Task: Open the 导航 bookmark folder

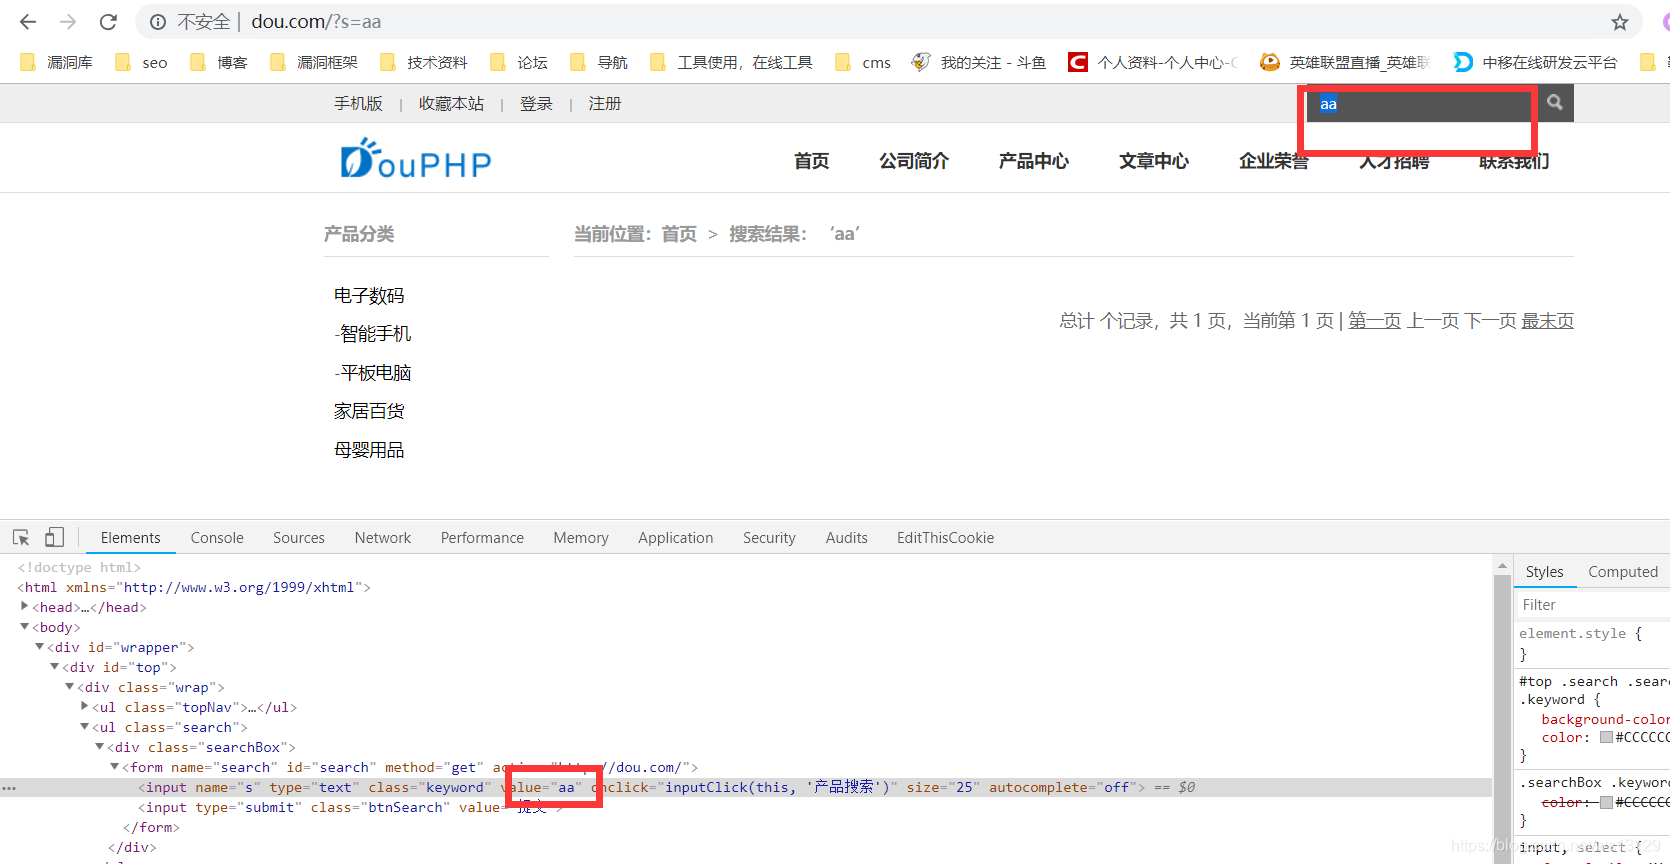Action: coord(599,62)
